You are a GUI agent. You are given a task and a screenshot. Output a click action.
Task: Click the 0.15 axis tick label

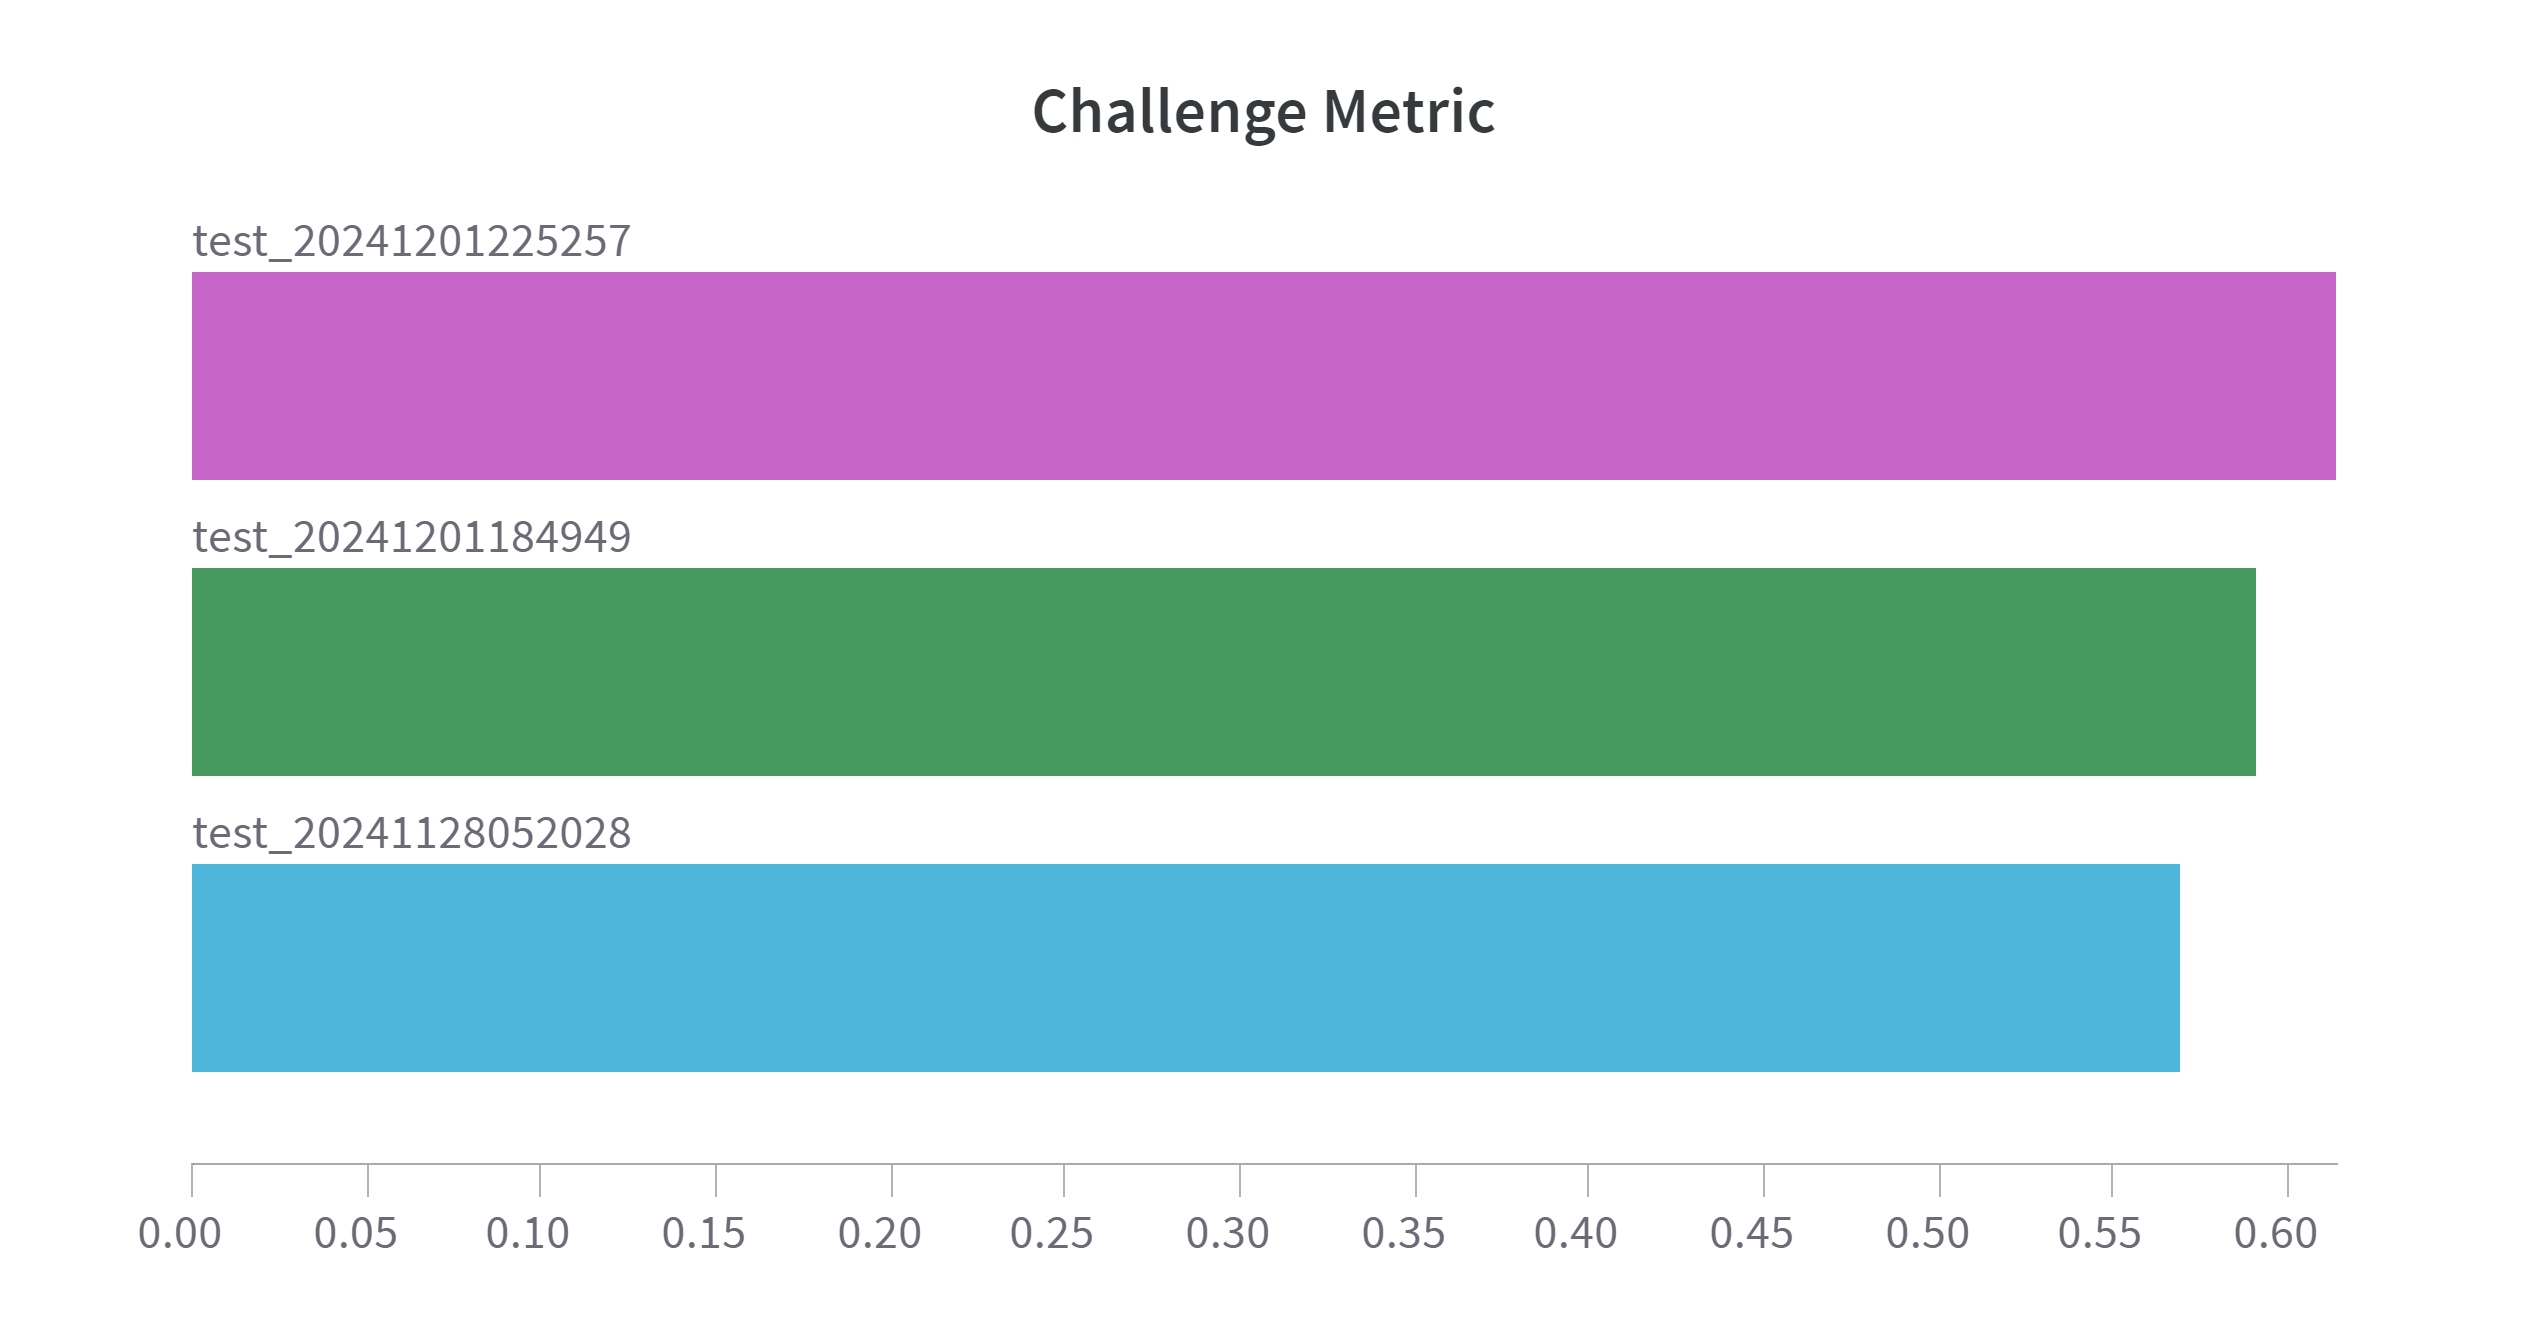(x=704, y=1233)
